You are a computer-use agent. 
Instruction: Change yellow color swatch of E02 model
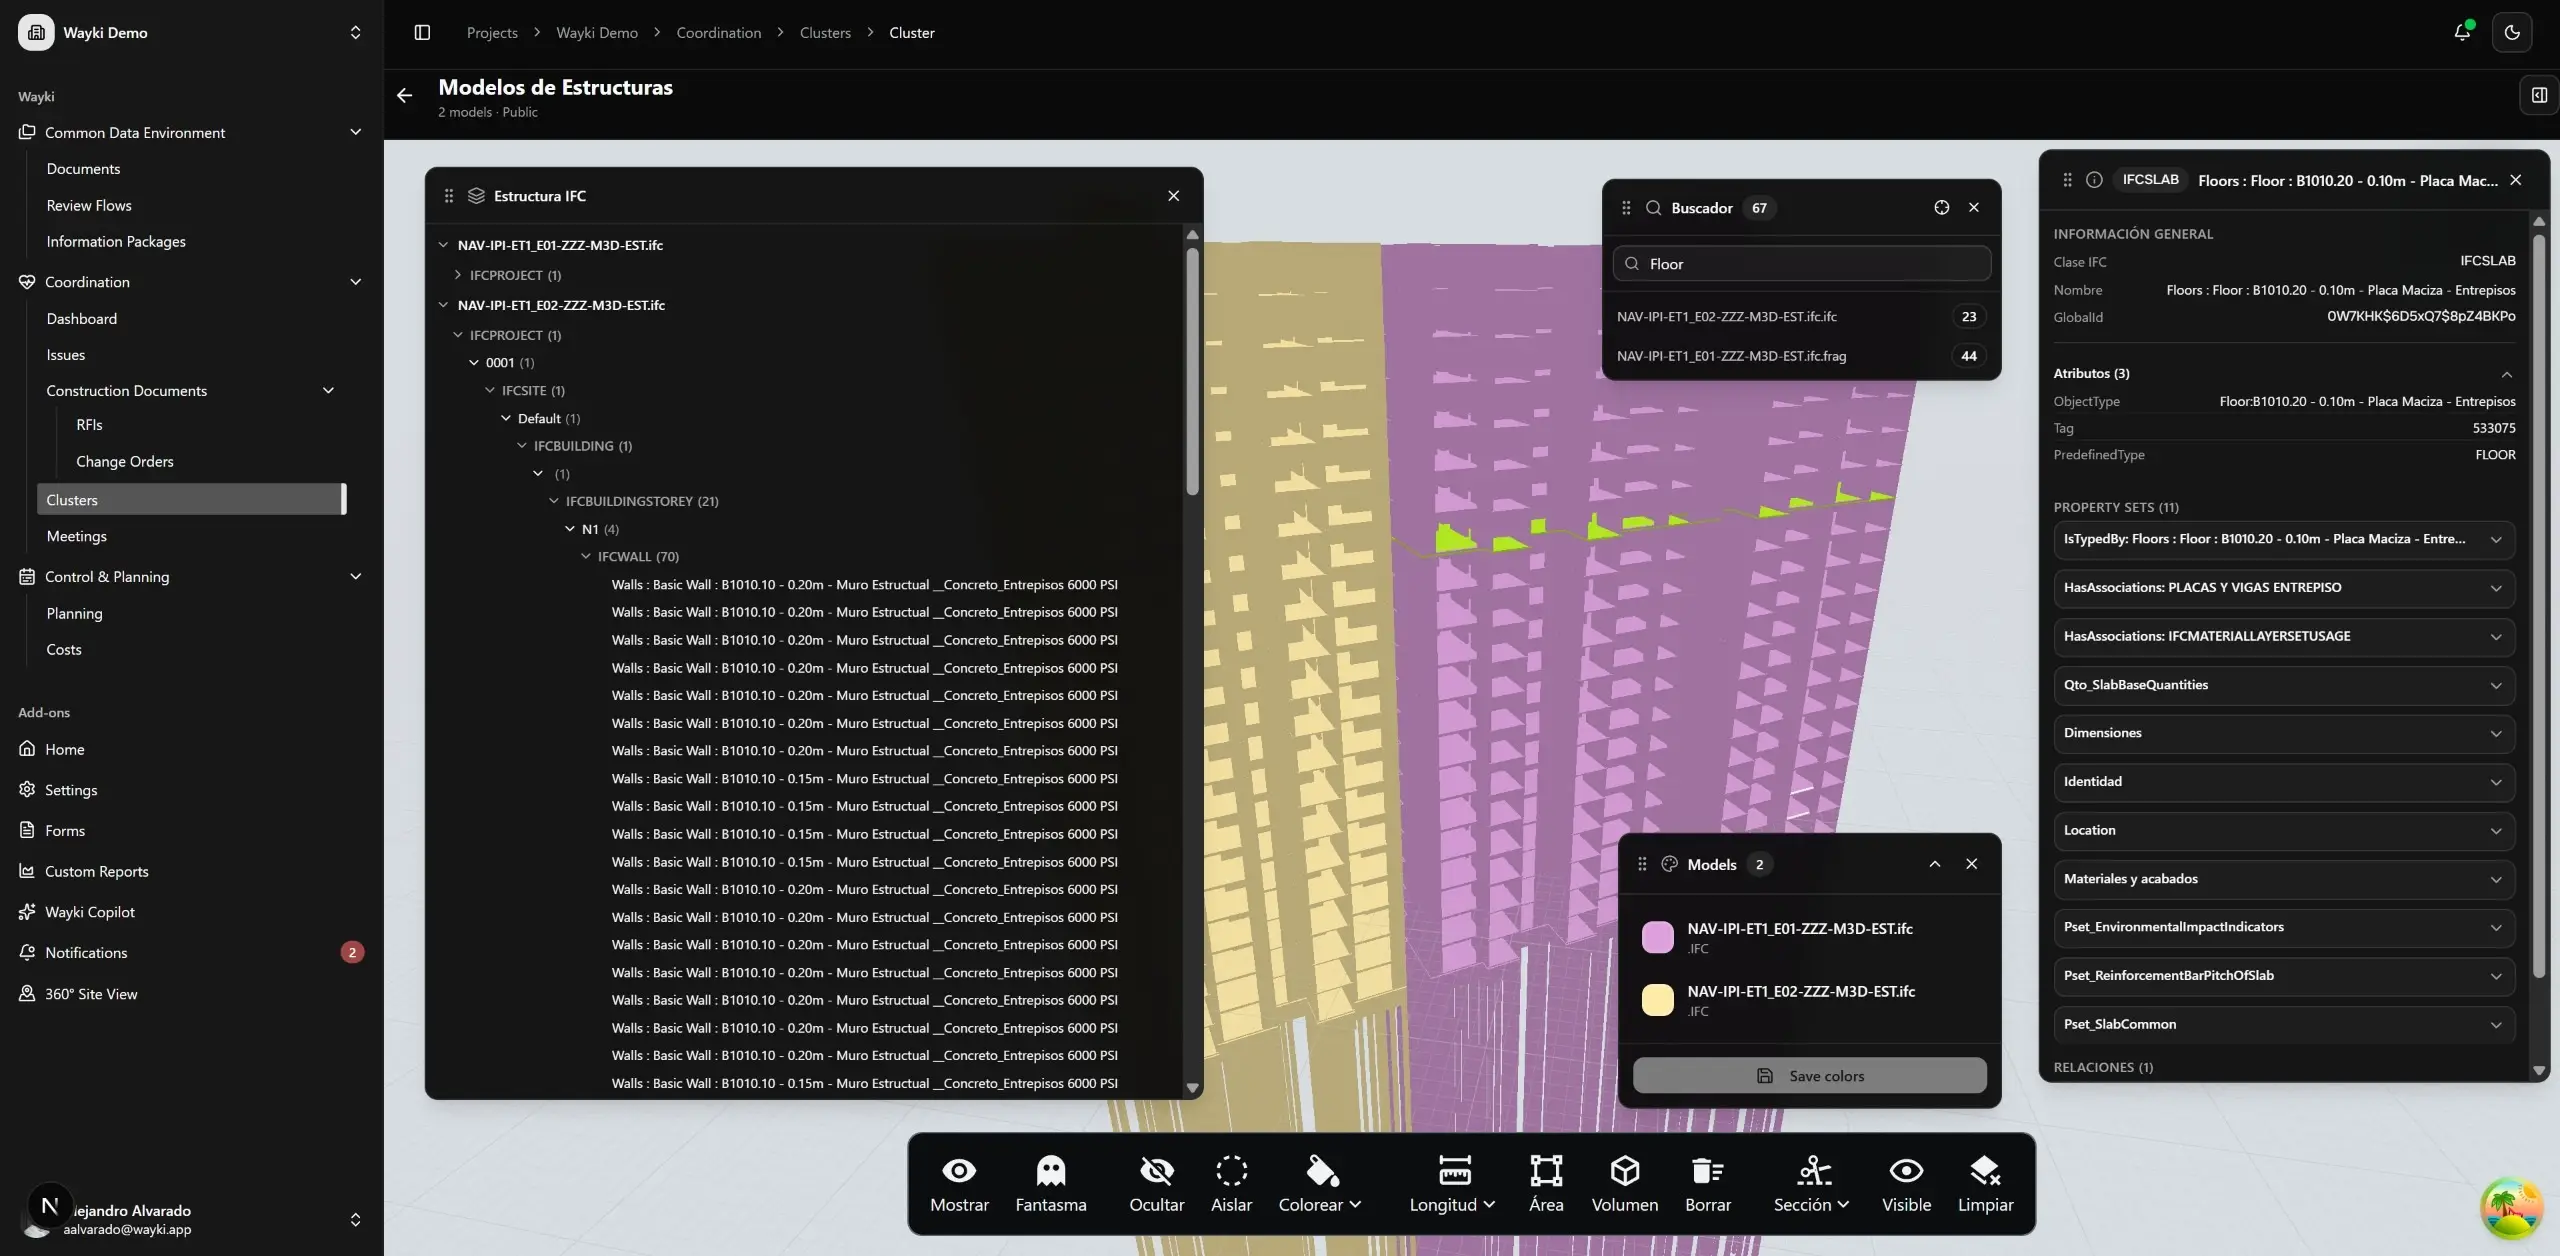coord(1657,1000)
